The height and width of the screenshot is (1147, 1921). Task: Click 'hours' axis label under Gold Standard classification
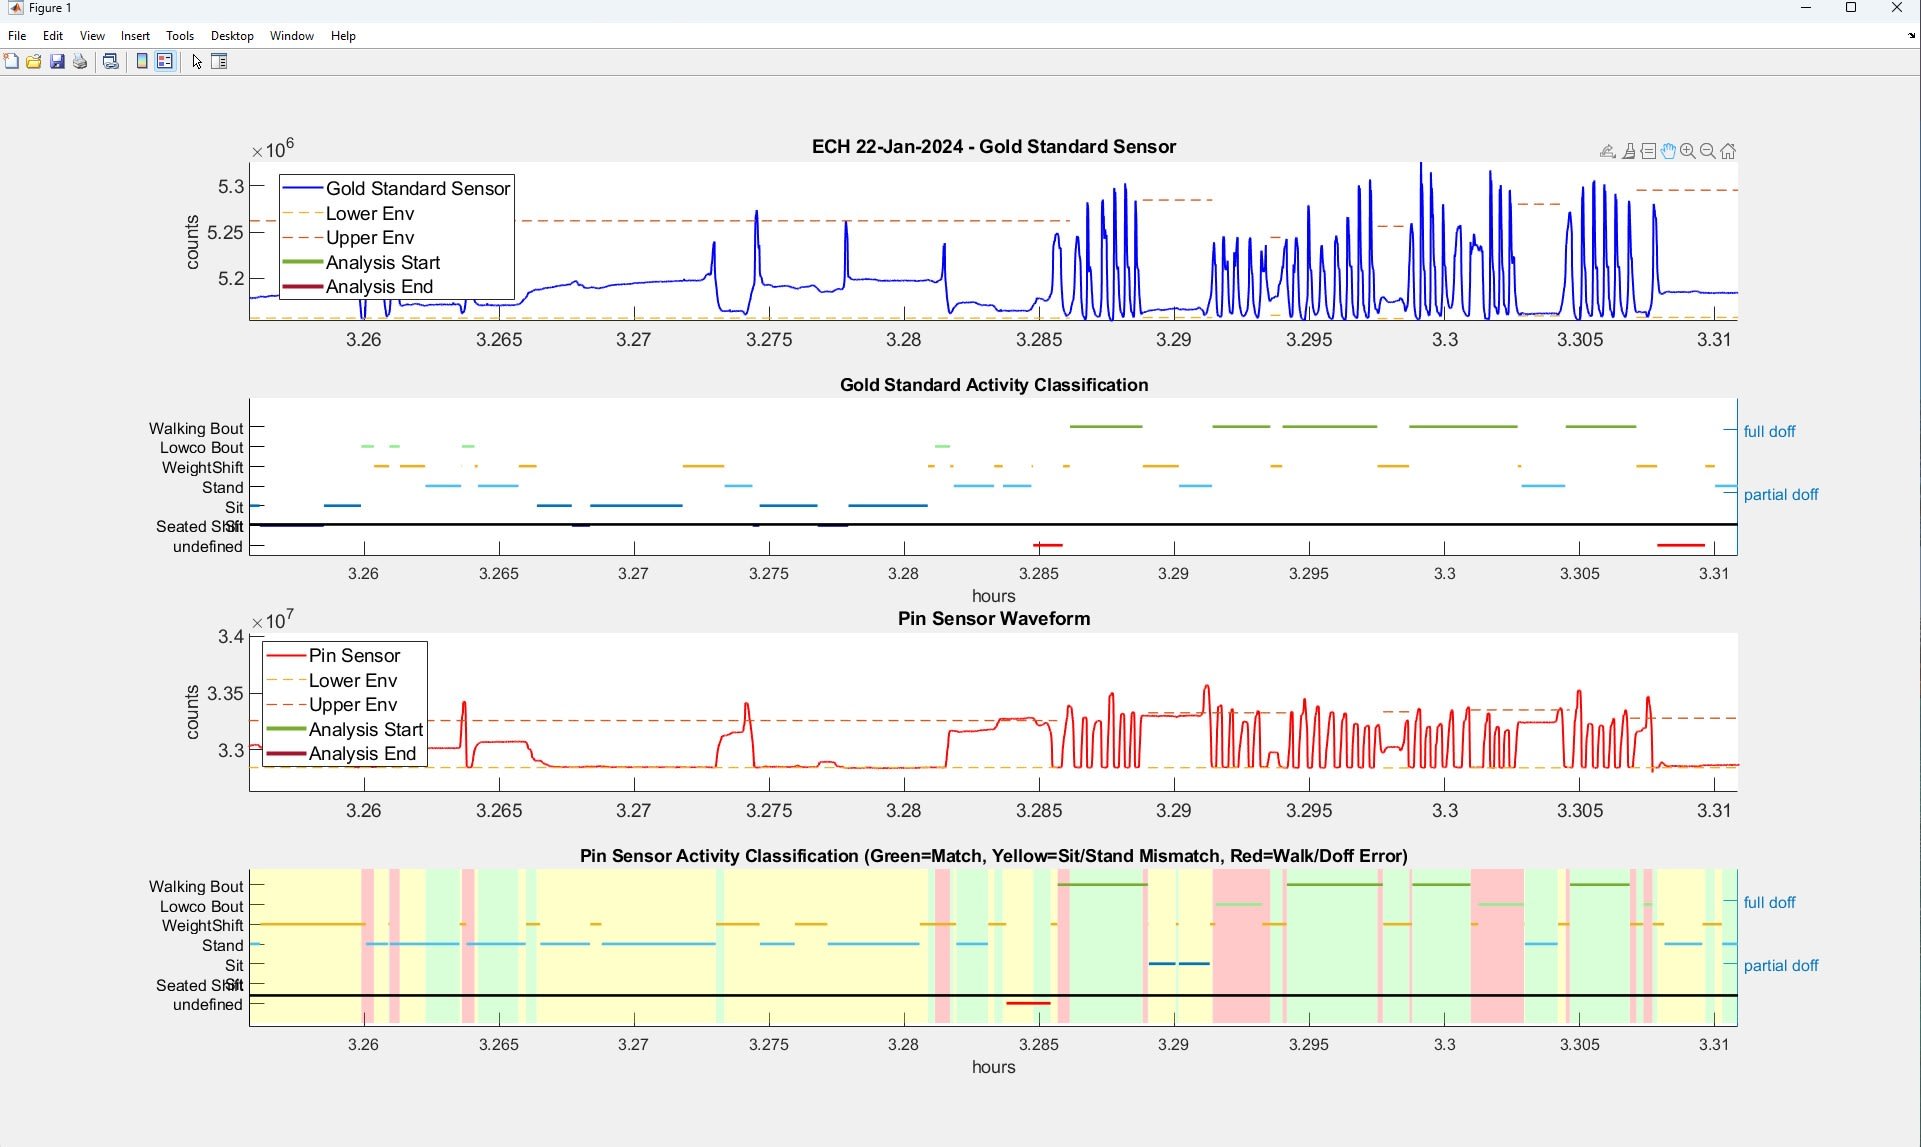pyautogui.click(x=994, y=597)
